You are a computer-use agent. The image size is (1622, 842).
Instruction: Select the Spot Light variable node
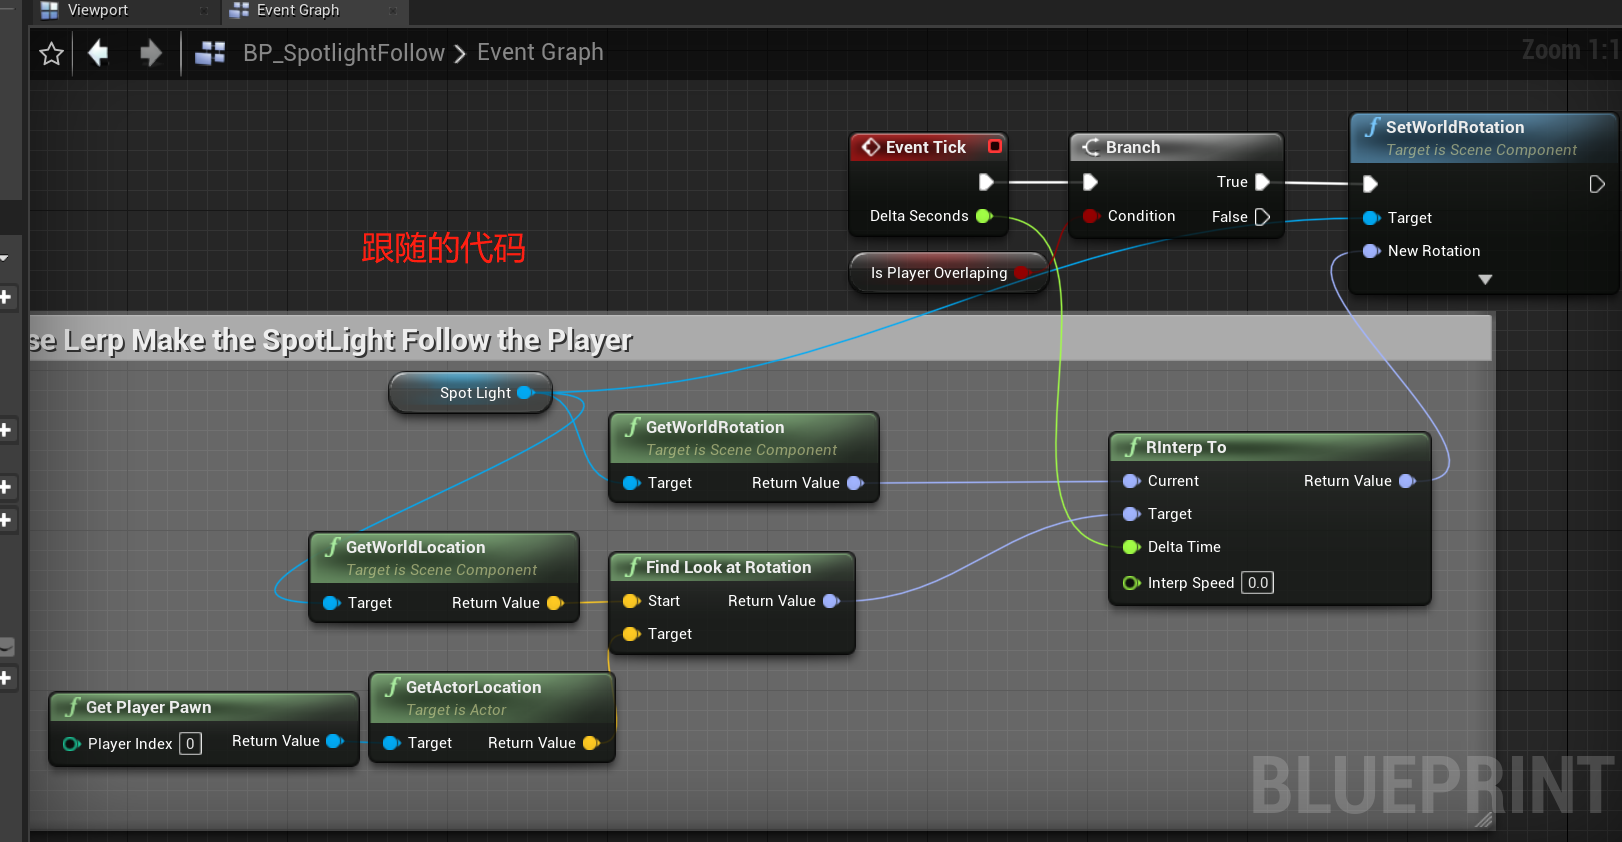pyautogui.click(x=470, y=393)
